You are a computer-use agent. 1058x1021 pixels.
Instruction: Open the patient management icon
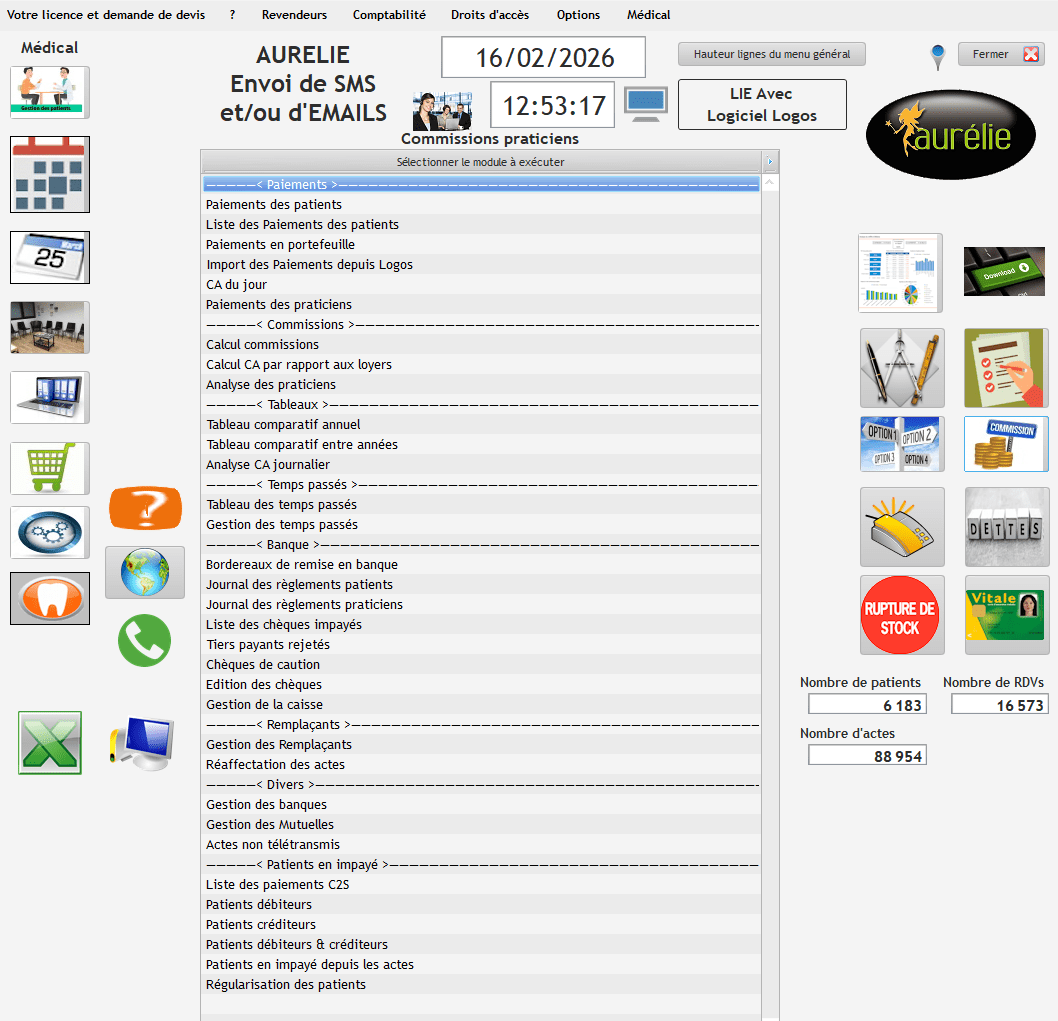[50, 92]
